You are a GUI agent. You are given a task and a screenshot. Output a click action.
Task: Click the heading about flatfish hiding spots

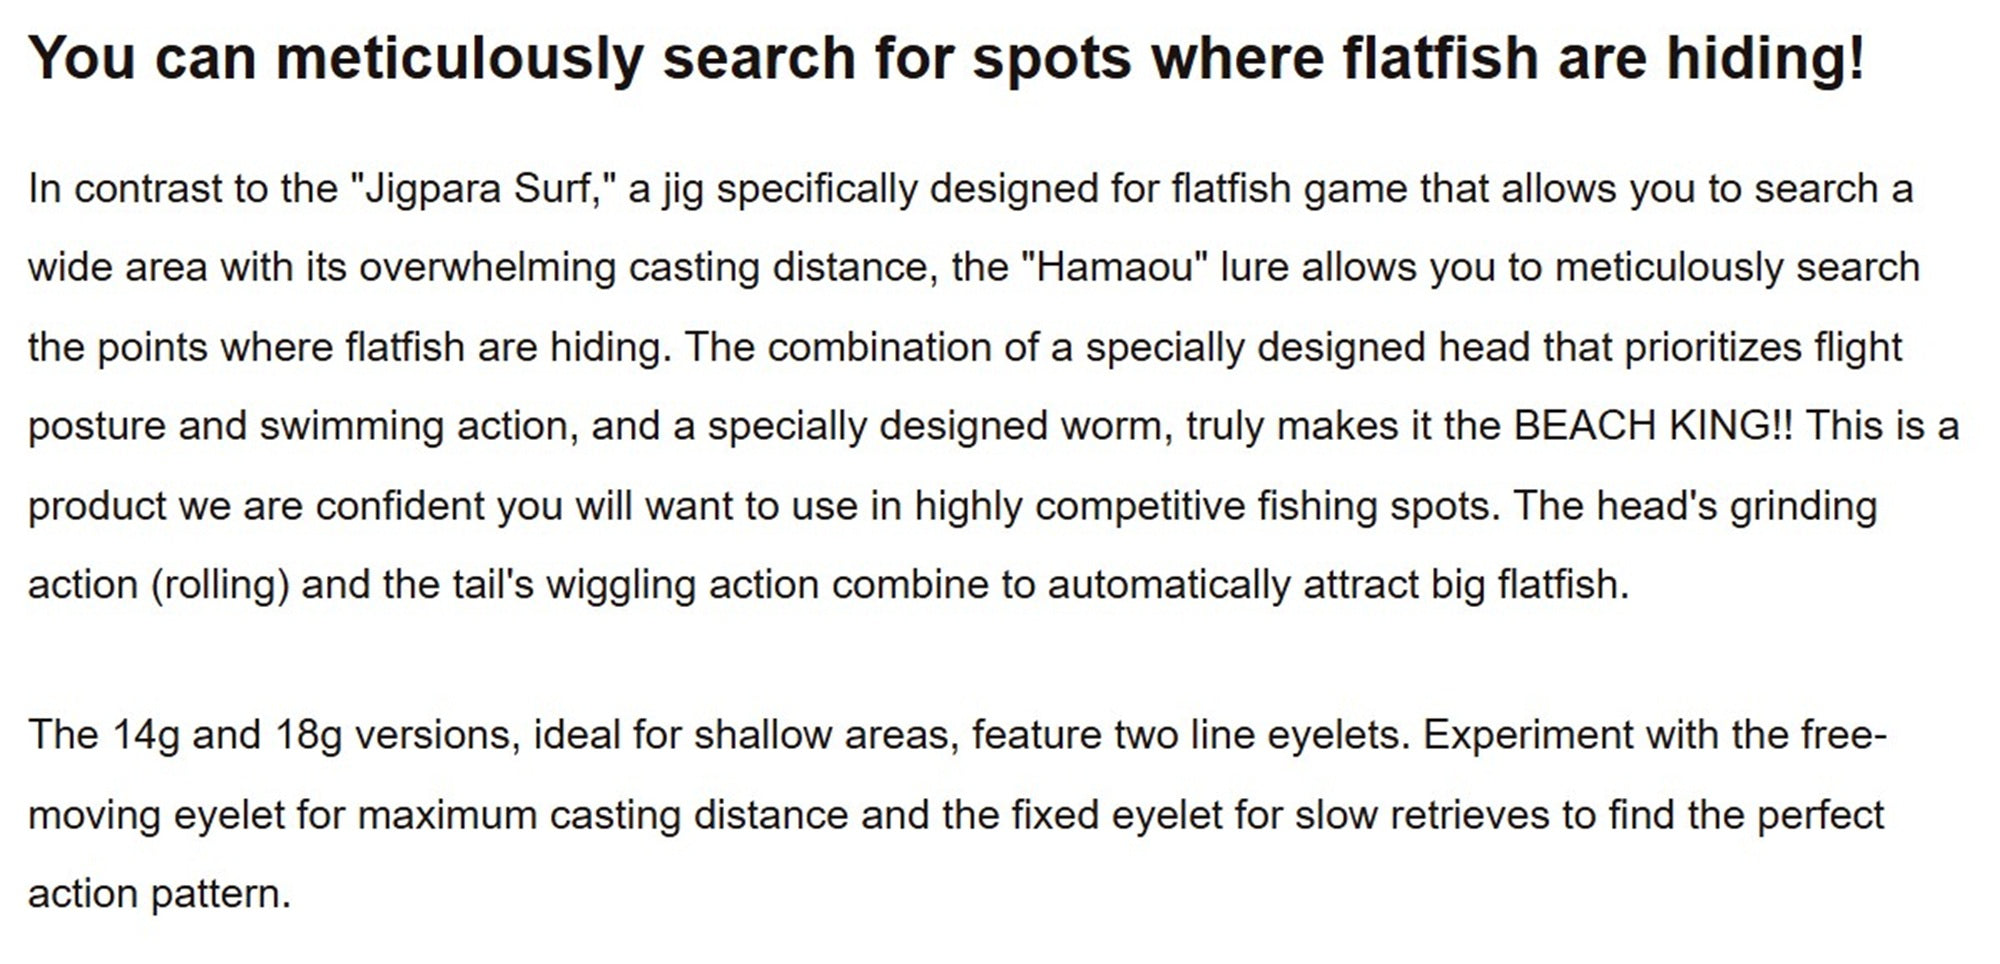pyautogui.click(x=946, y=58)
